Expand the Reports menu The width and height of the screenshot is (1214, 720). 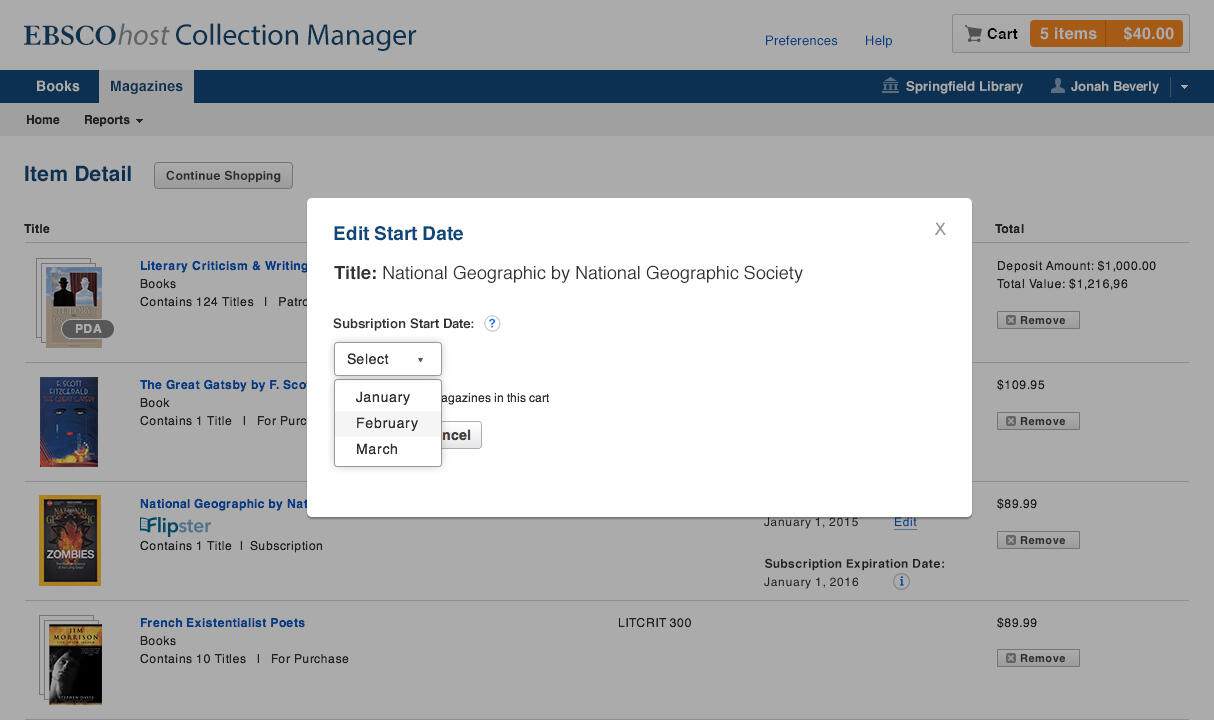coord(113,120)
